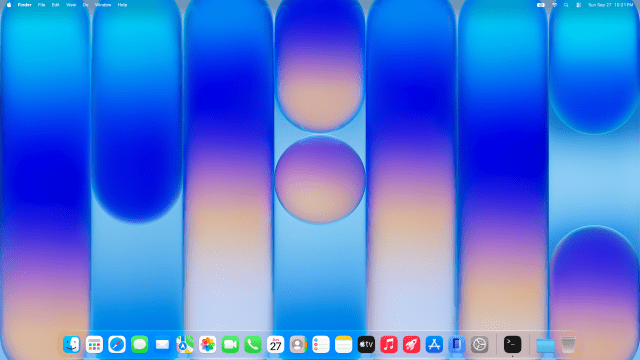Click the date and time clock

(x=611, y=5)
